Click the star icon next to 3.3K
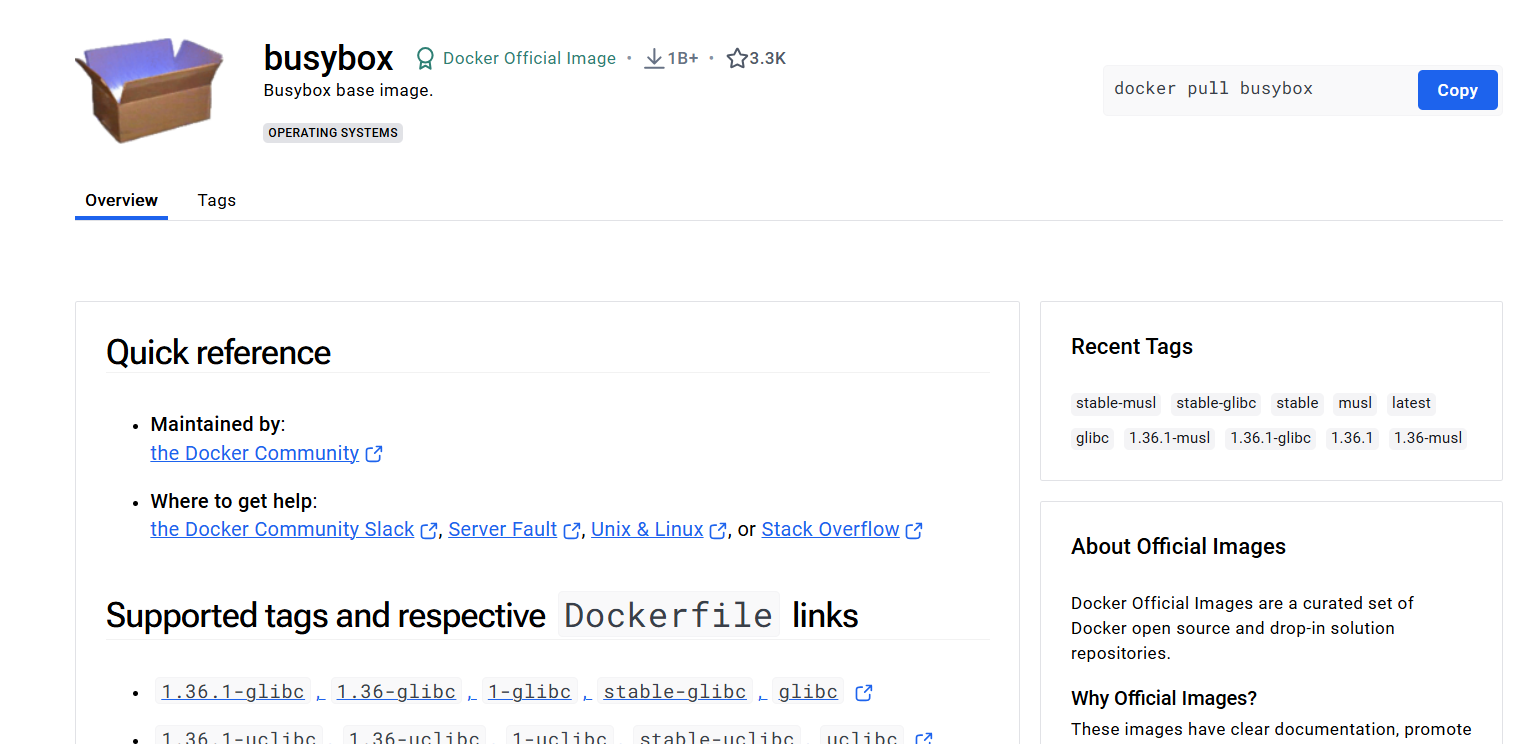The image size is (1522, 744). pyautogui.click(x=736, y=57)
